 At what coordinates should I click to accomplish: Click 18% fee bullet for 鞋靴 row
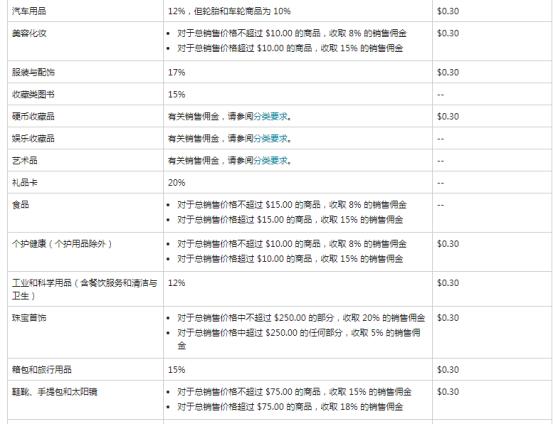pos(290,407)
